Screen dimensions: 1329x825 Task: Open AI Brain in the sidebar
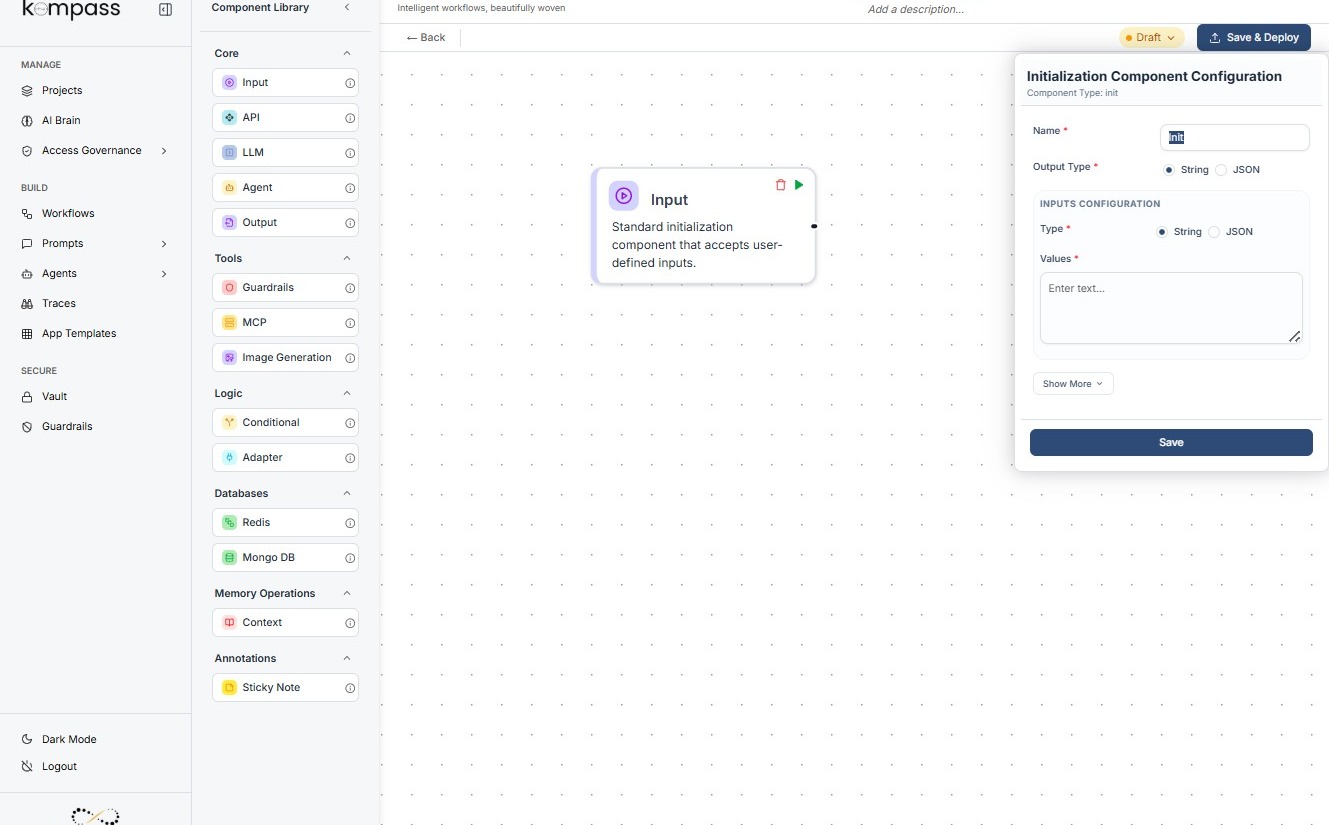[51, 120]
